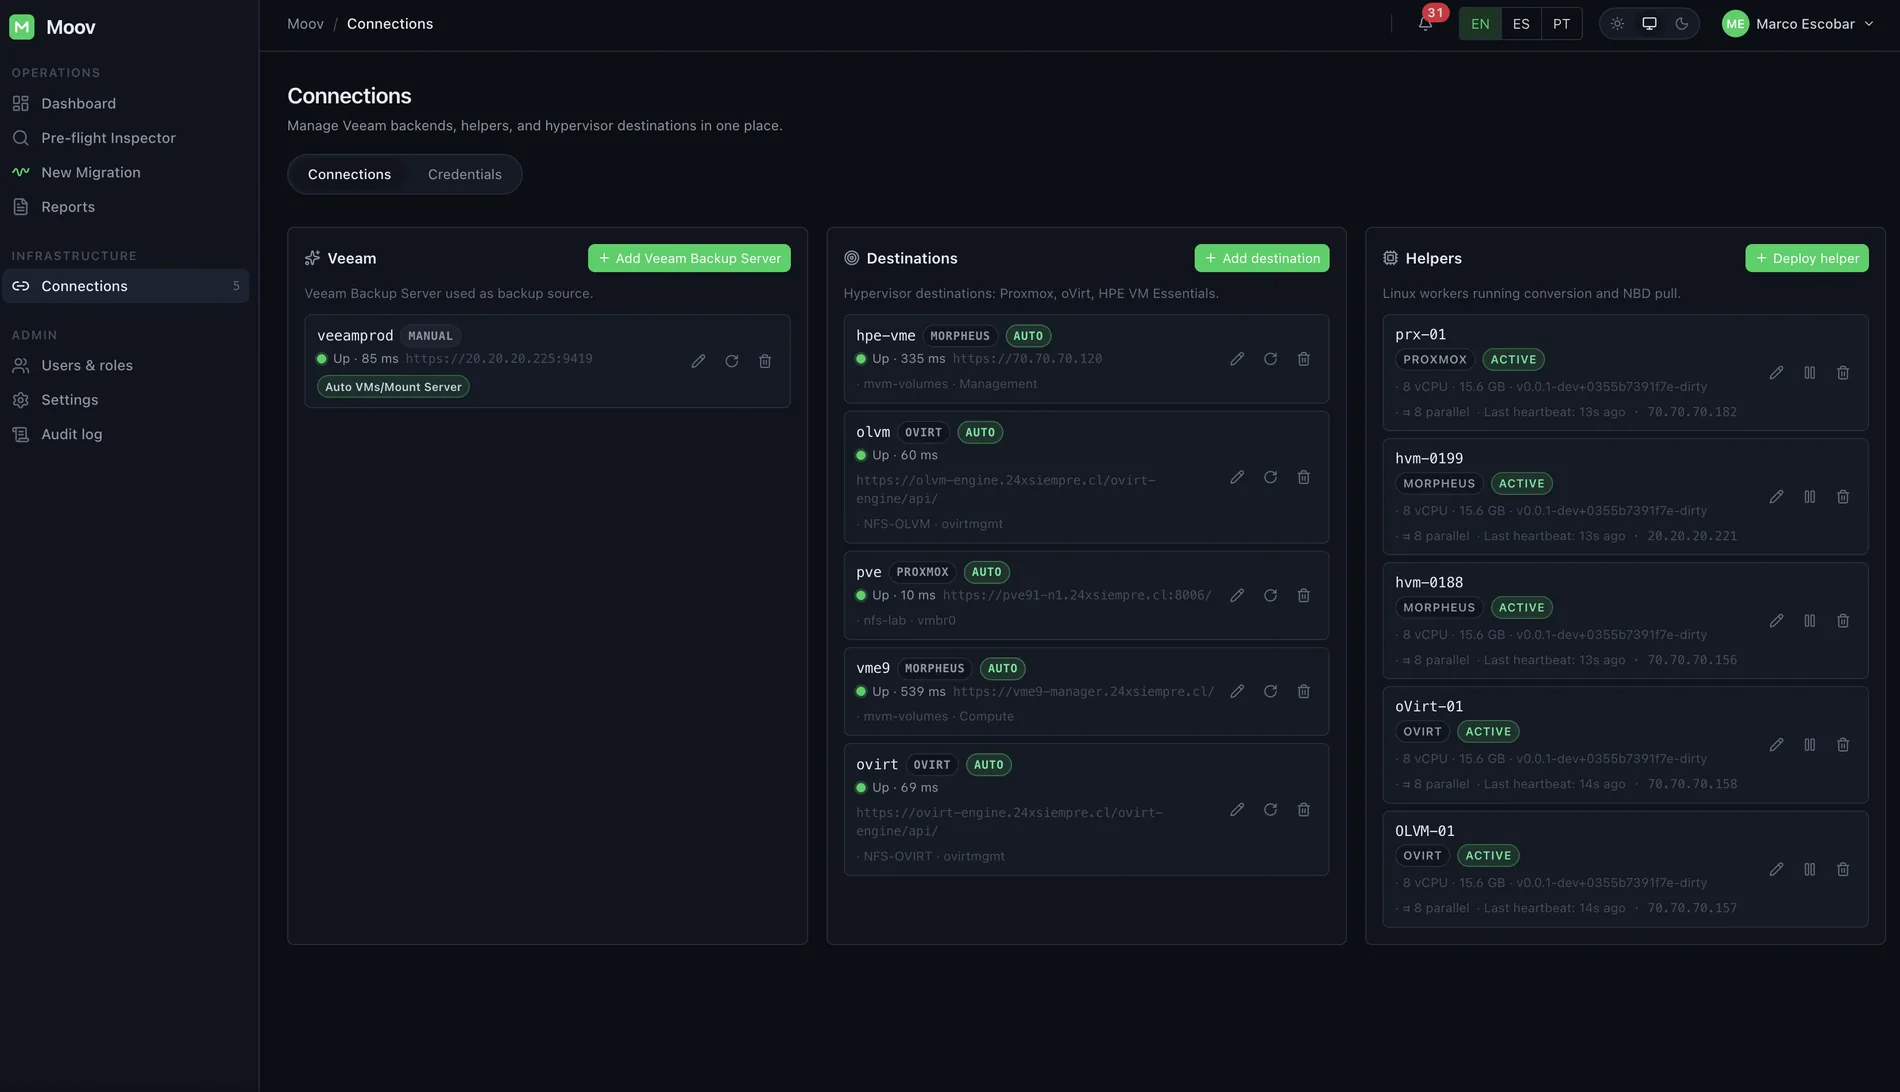Refresh the olvm destination status
The width and height of the screenshot is (1900, 1092).
[x=1270, y=477]
